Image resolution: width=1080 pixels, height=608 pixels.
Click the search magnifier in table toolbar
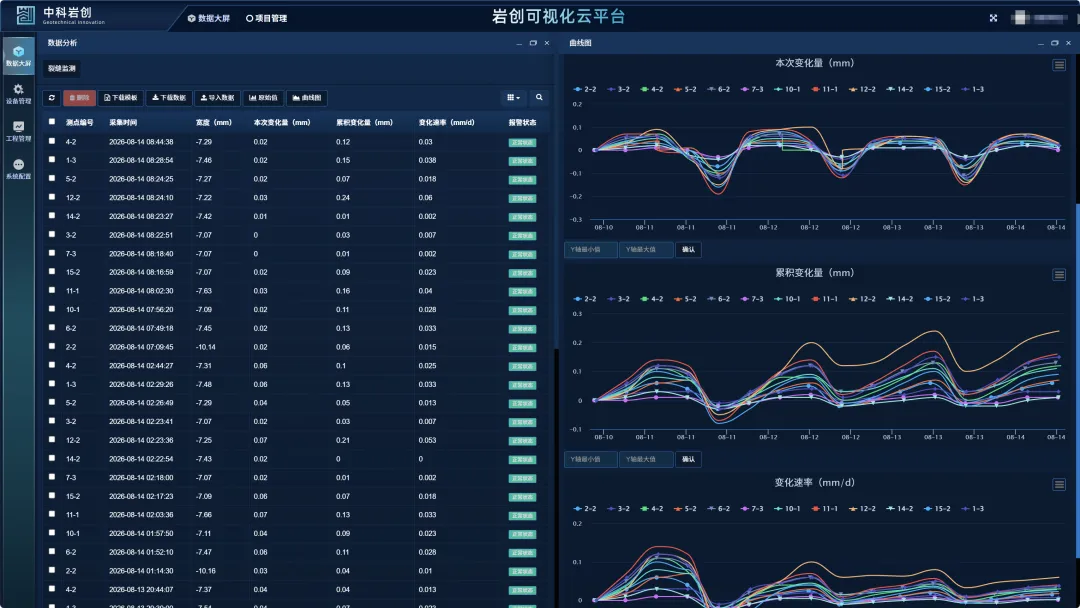(539, 98)
